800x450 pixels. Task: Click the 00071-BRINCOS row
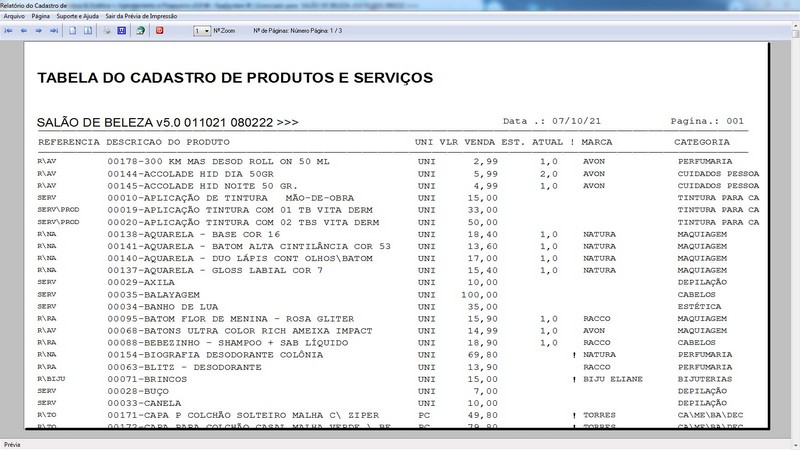tap(398, 379)
